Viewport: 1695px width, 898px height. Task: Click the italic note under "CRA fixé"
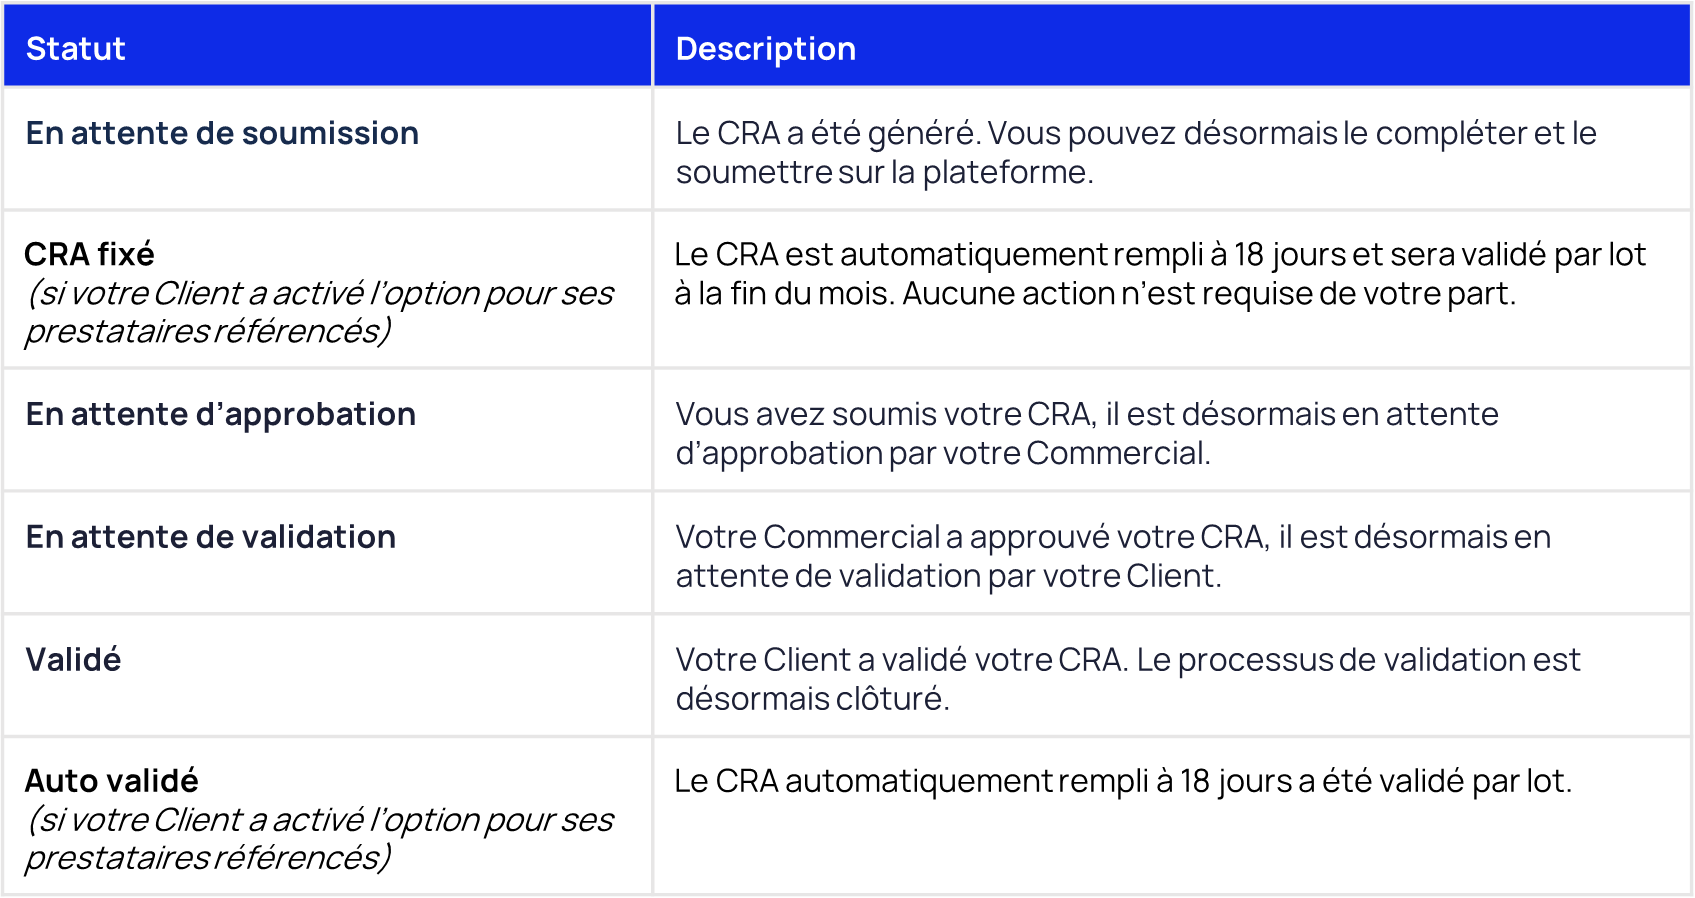[x=319, y=312]
